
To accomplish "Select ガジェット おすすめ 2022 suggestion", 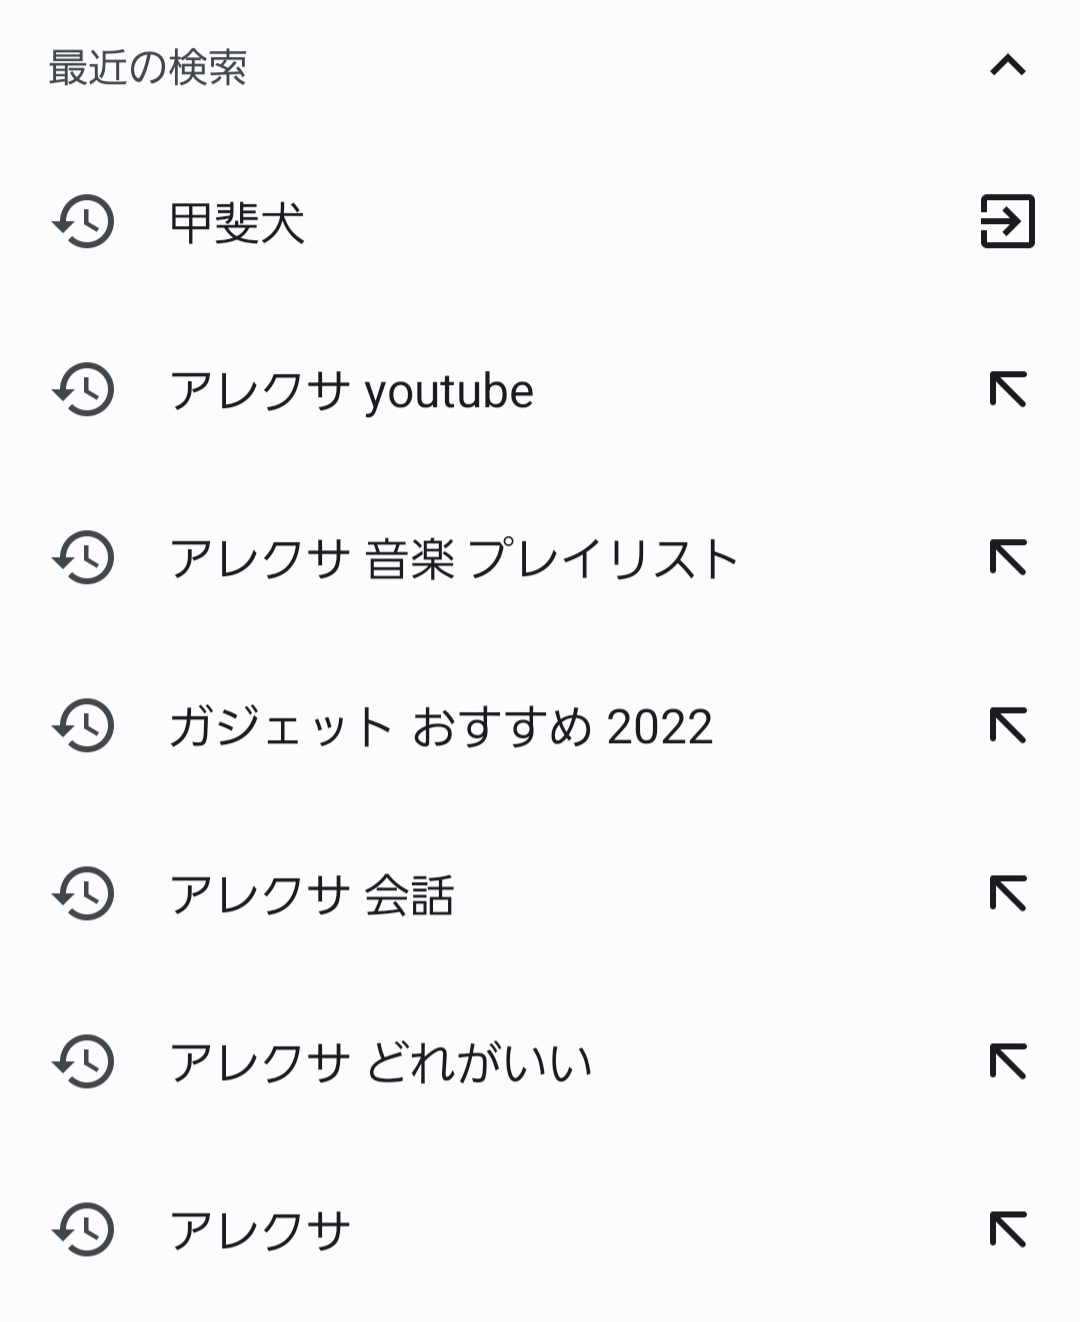I will click(x=441, y=726).
